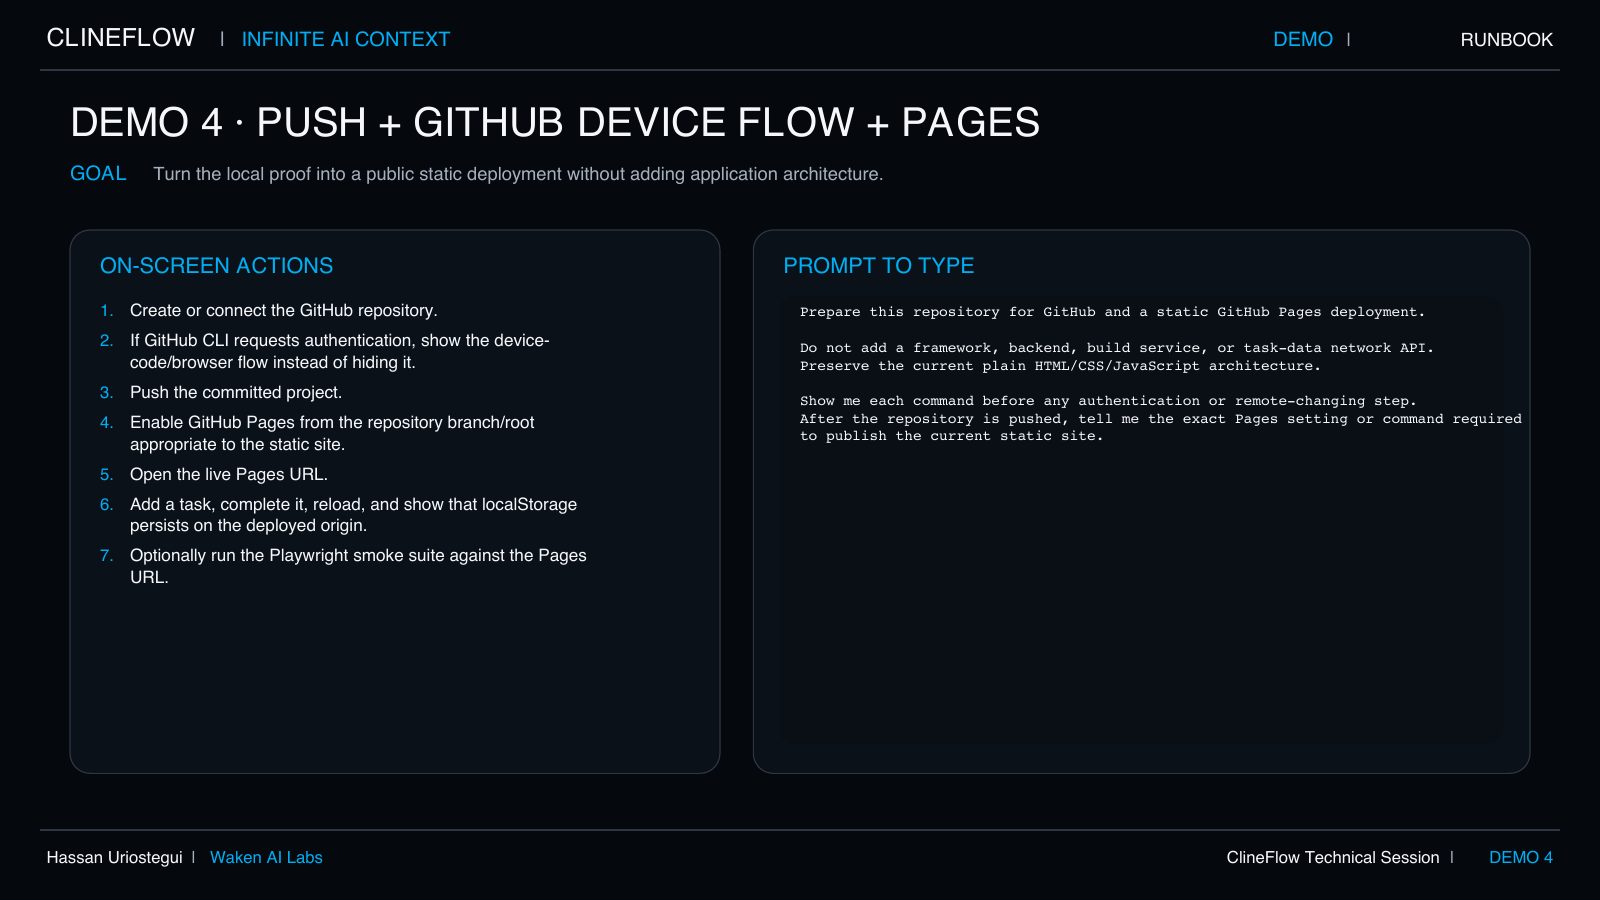The width and height of the screenshot is (1600, 900).
Task: Click prompt line 'Prepare this repository for GitHub...'
Action: (x=1112, y=312)
